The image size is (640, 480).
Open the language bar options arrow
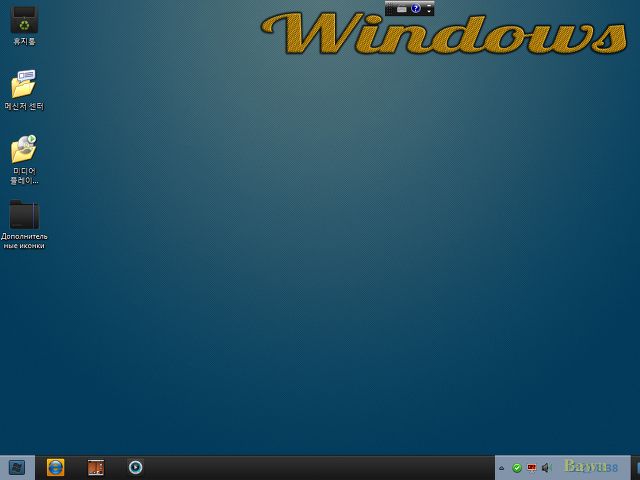coord(429,11)
